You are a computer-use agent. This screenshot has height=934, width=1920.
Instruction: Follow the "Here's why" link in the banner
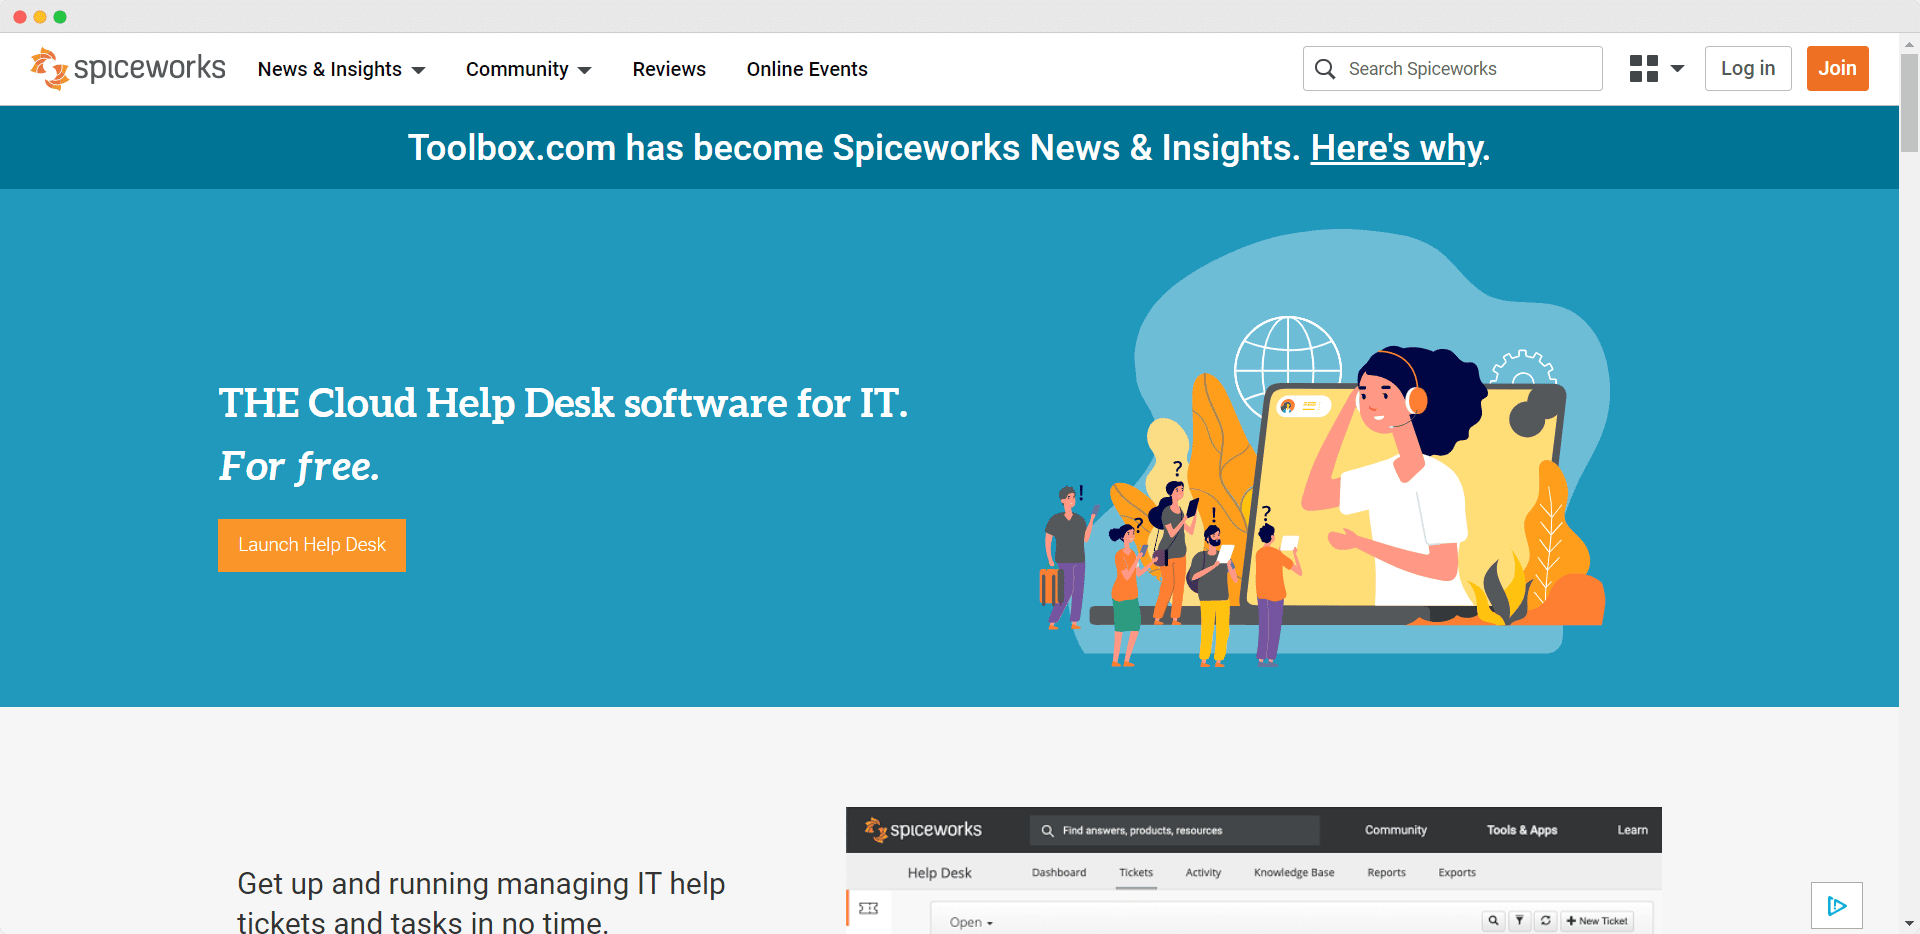1397,148
